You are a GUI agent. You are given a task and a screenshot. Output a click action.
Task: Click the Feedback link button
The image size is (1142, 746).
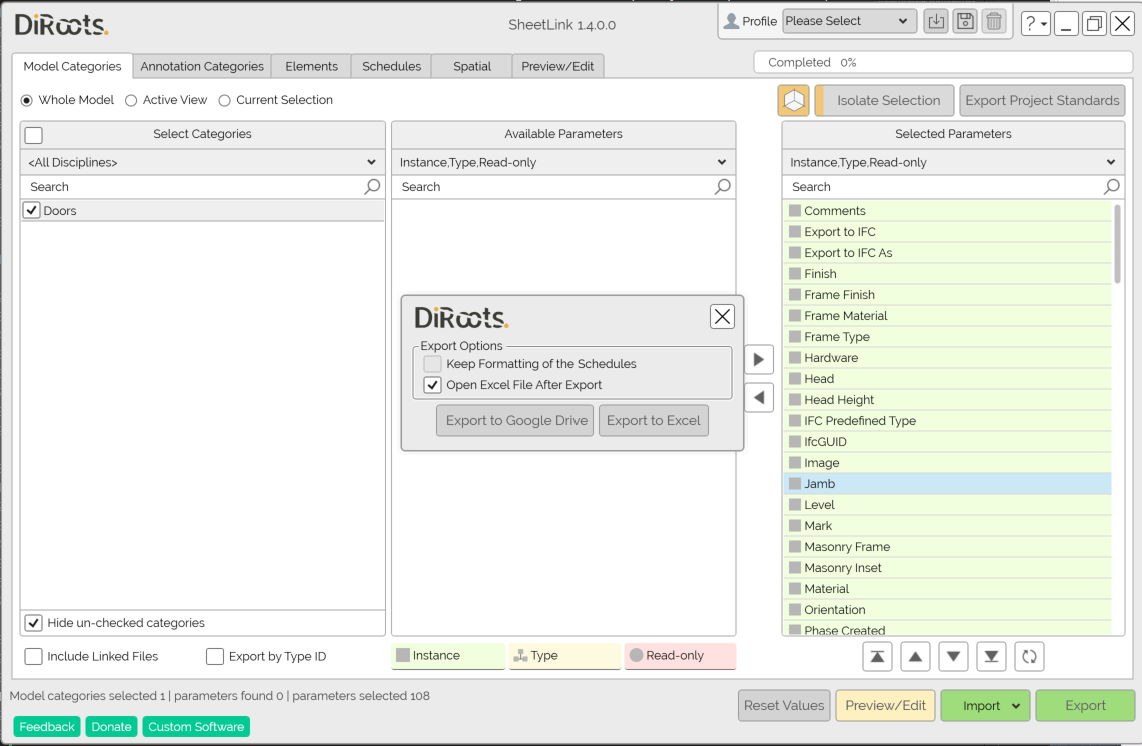47,727
